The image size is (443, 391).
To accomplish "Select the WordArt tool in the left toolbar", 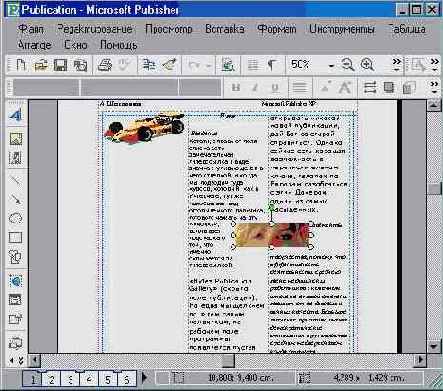I will coord(15,115).
